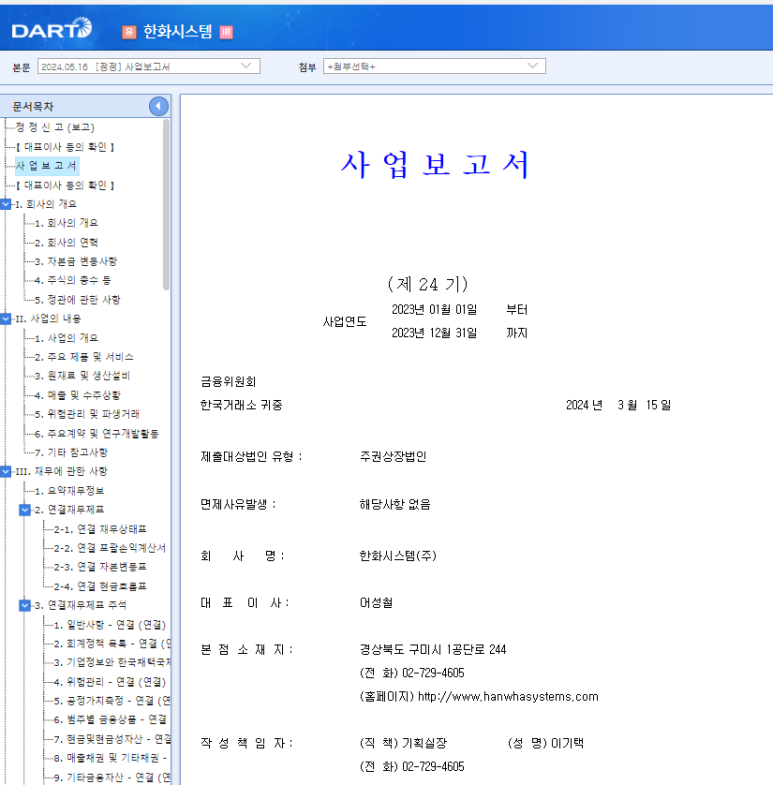Go to 1. 일반사항 - 연결 note
The image size is (773, 785).
(x=110, y=625)
